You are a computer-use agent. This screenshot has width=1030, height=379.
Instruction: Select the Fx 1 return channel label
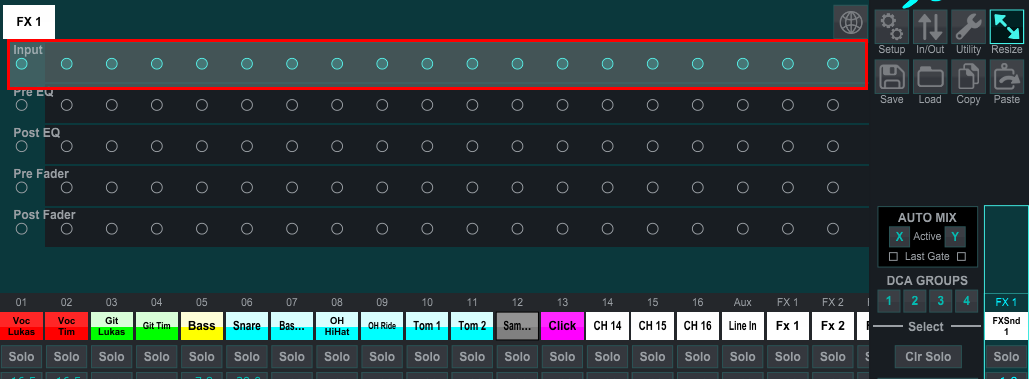pyautogui.click(x=788, y=326)
